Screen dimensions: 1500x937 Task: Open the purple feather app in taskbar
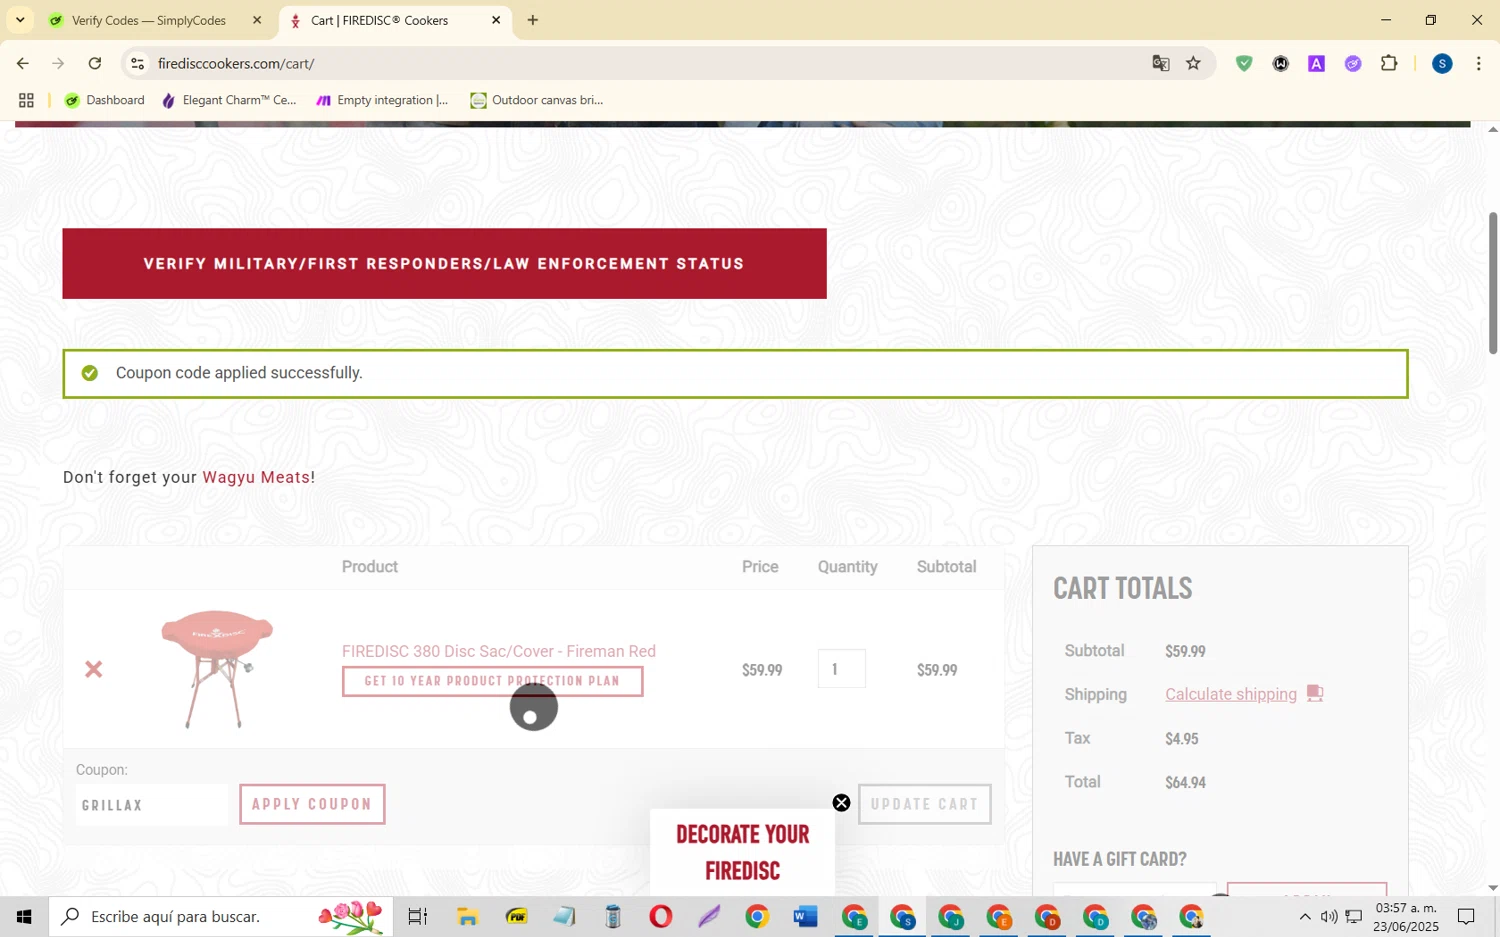click(709, 916)
